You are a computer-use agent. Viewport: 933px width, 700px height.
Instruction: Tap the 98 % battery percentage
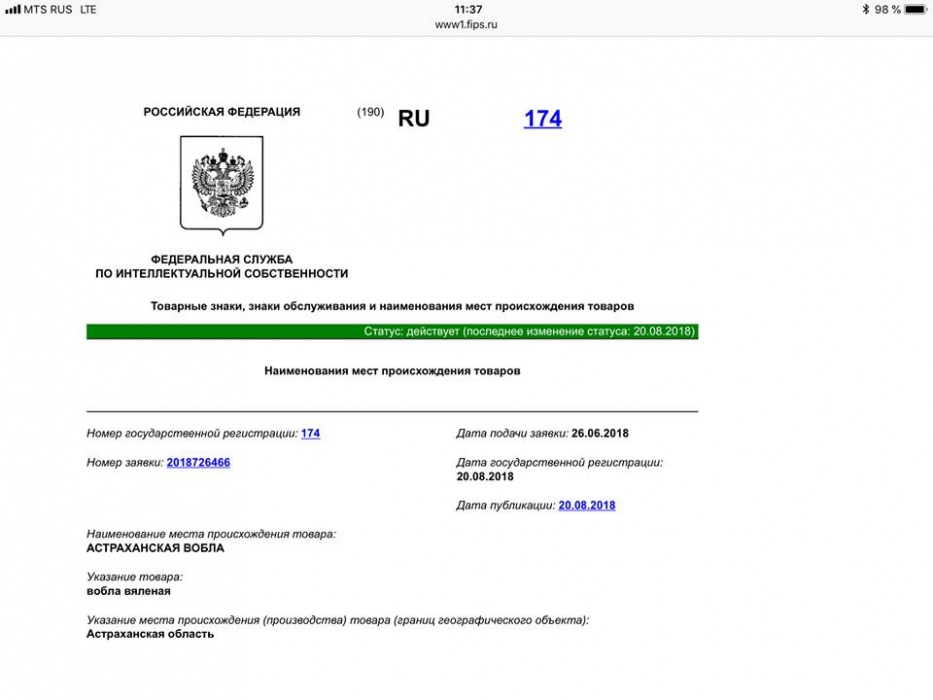[x=888, y=9]
